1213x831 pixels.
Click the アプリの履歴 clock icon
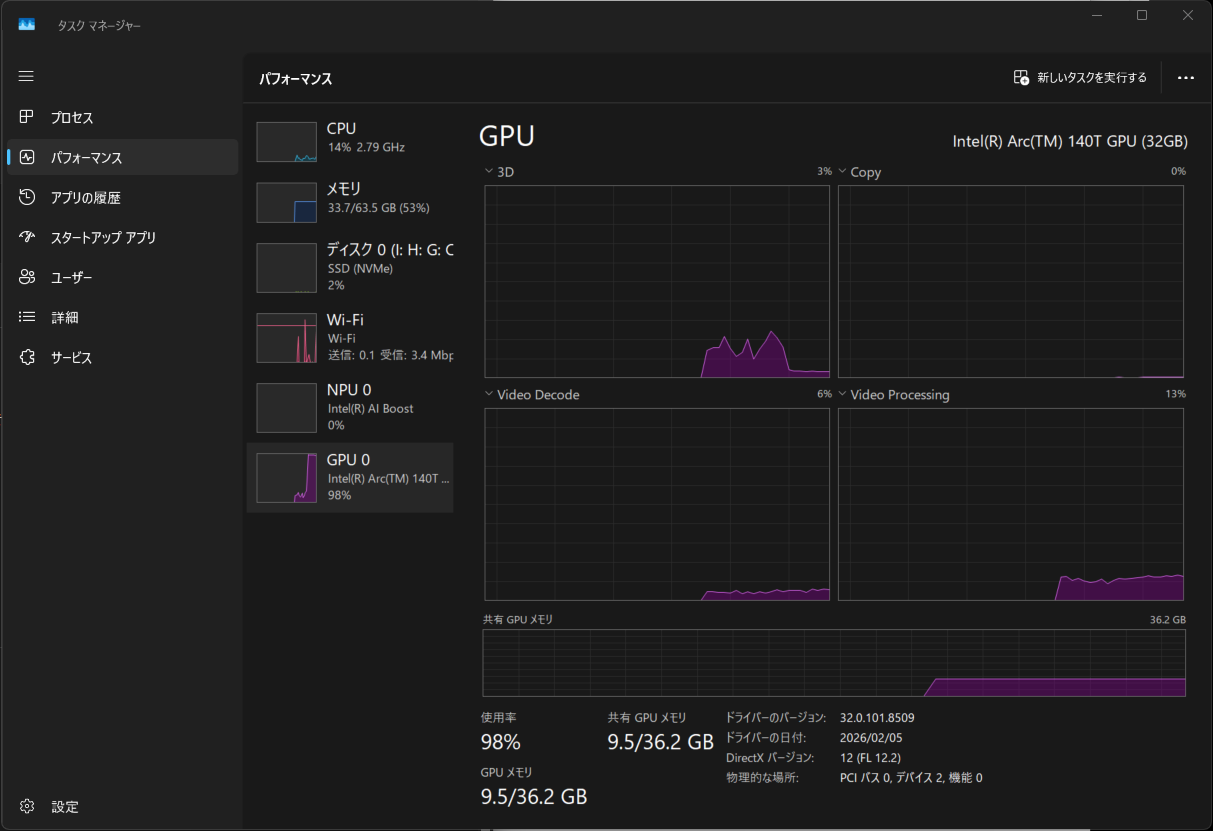click(x=27, y=198)
